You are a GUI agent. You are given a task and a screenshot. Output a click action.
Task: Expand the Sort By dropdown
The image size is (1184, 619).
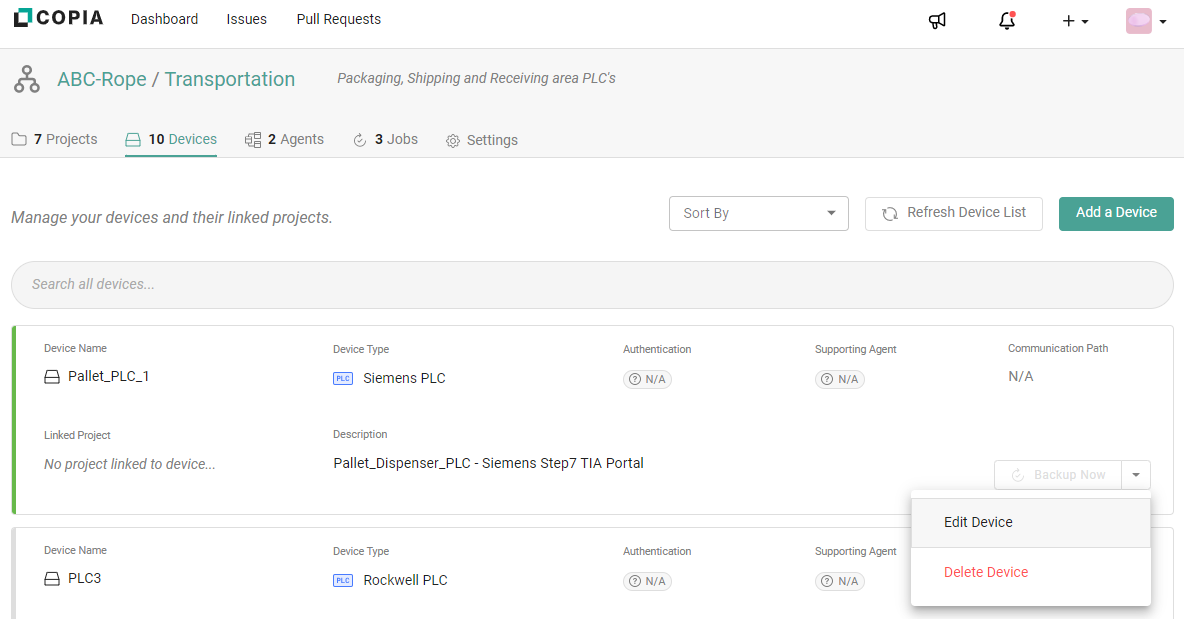pos(758,213)
